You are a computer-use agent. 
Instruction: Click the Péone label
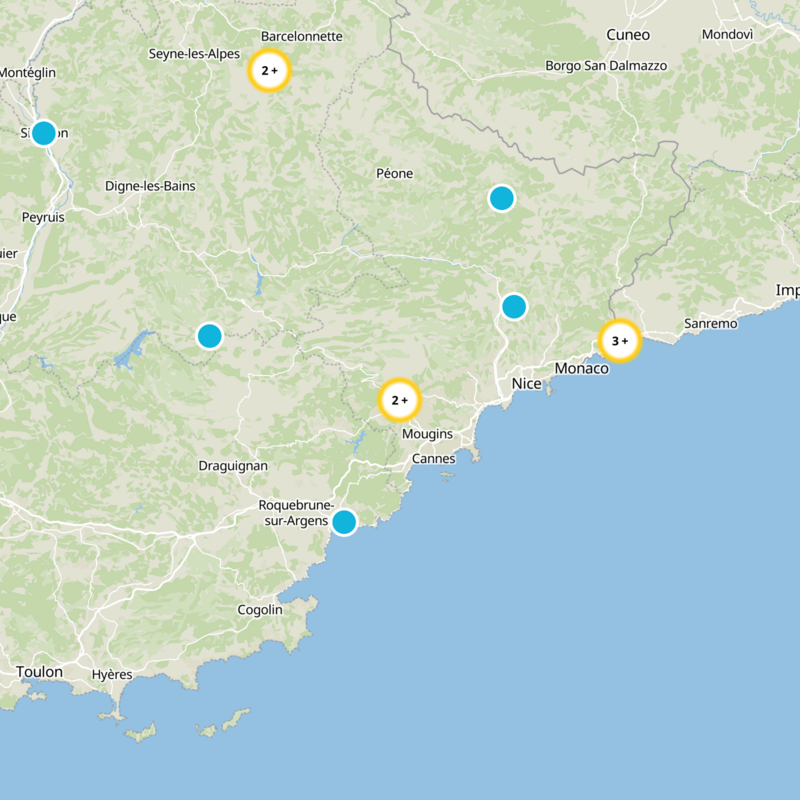tap(395, 173)
